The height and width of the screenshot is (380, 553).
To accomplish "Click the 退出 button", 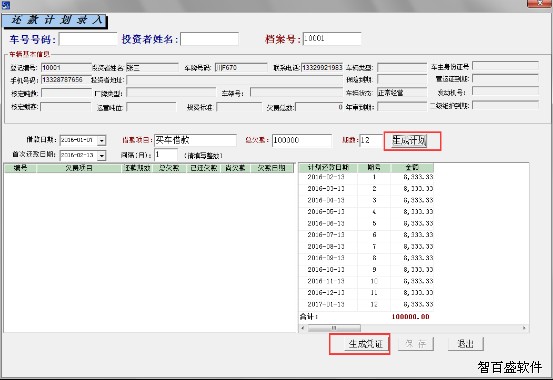I will tap(466, 344).
